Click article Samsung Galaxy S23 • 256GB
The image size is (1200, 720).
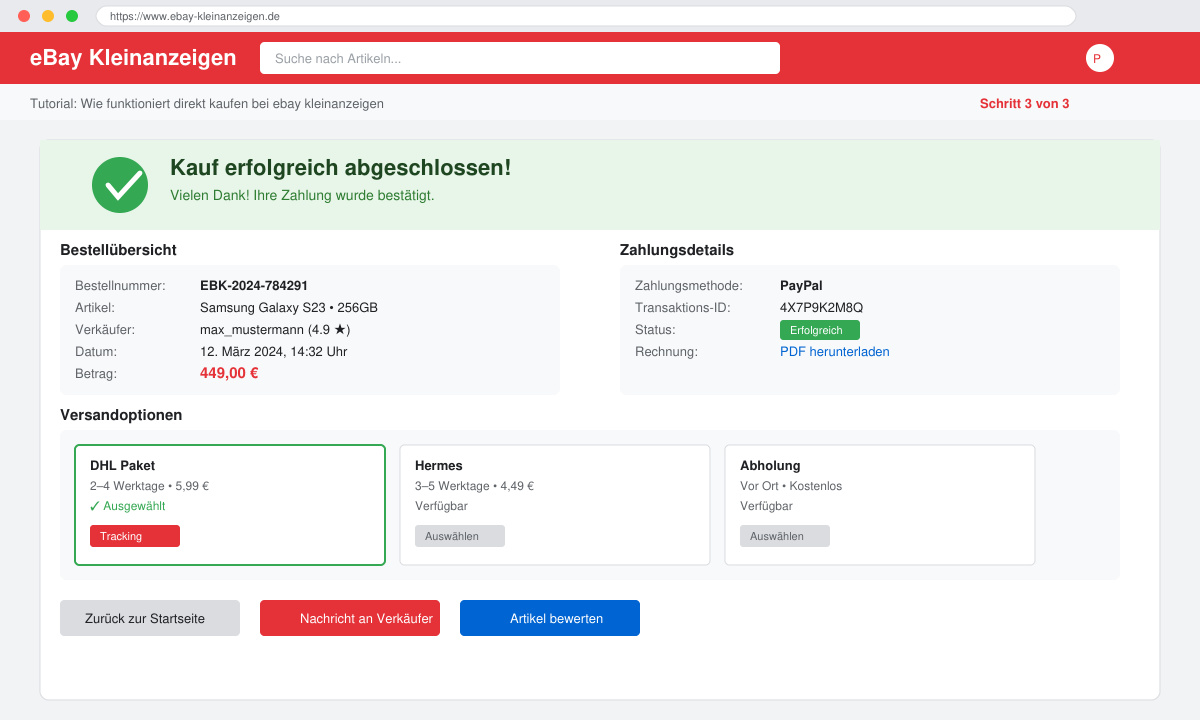pos(289,308)
